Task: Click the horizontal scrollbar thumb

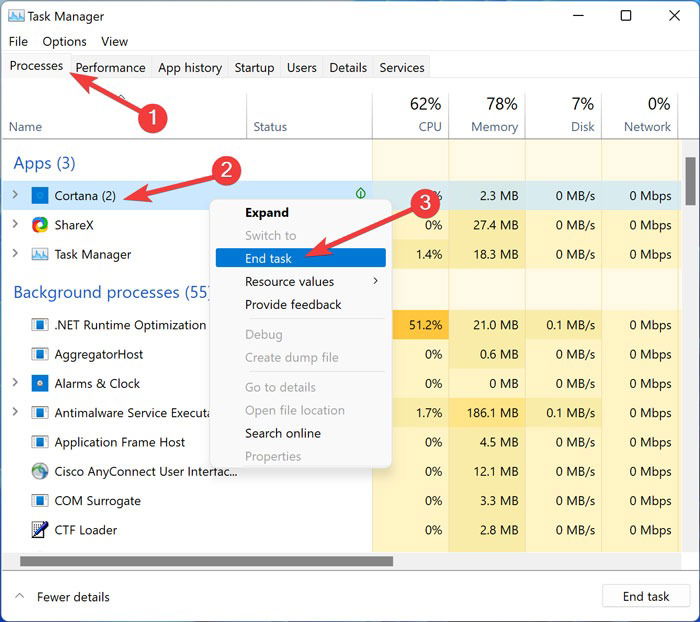Action: tap(206, 561)
